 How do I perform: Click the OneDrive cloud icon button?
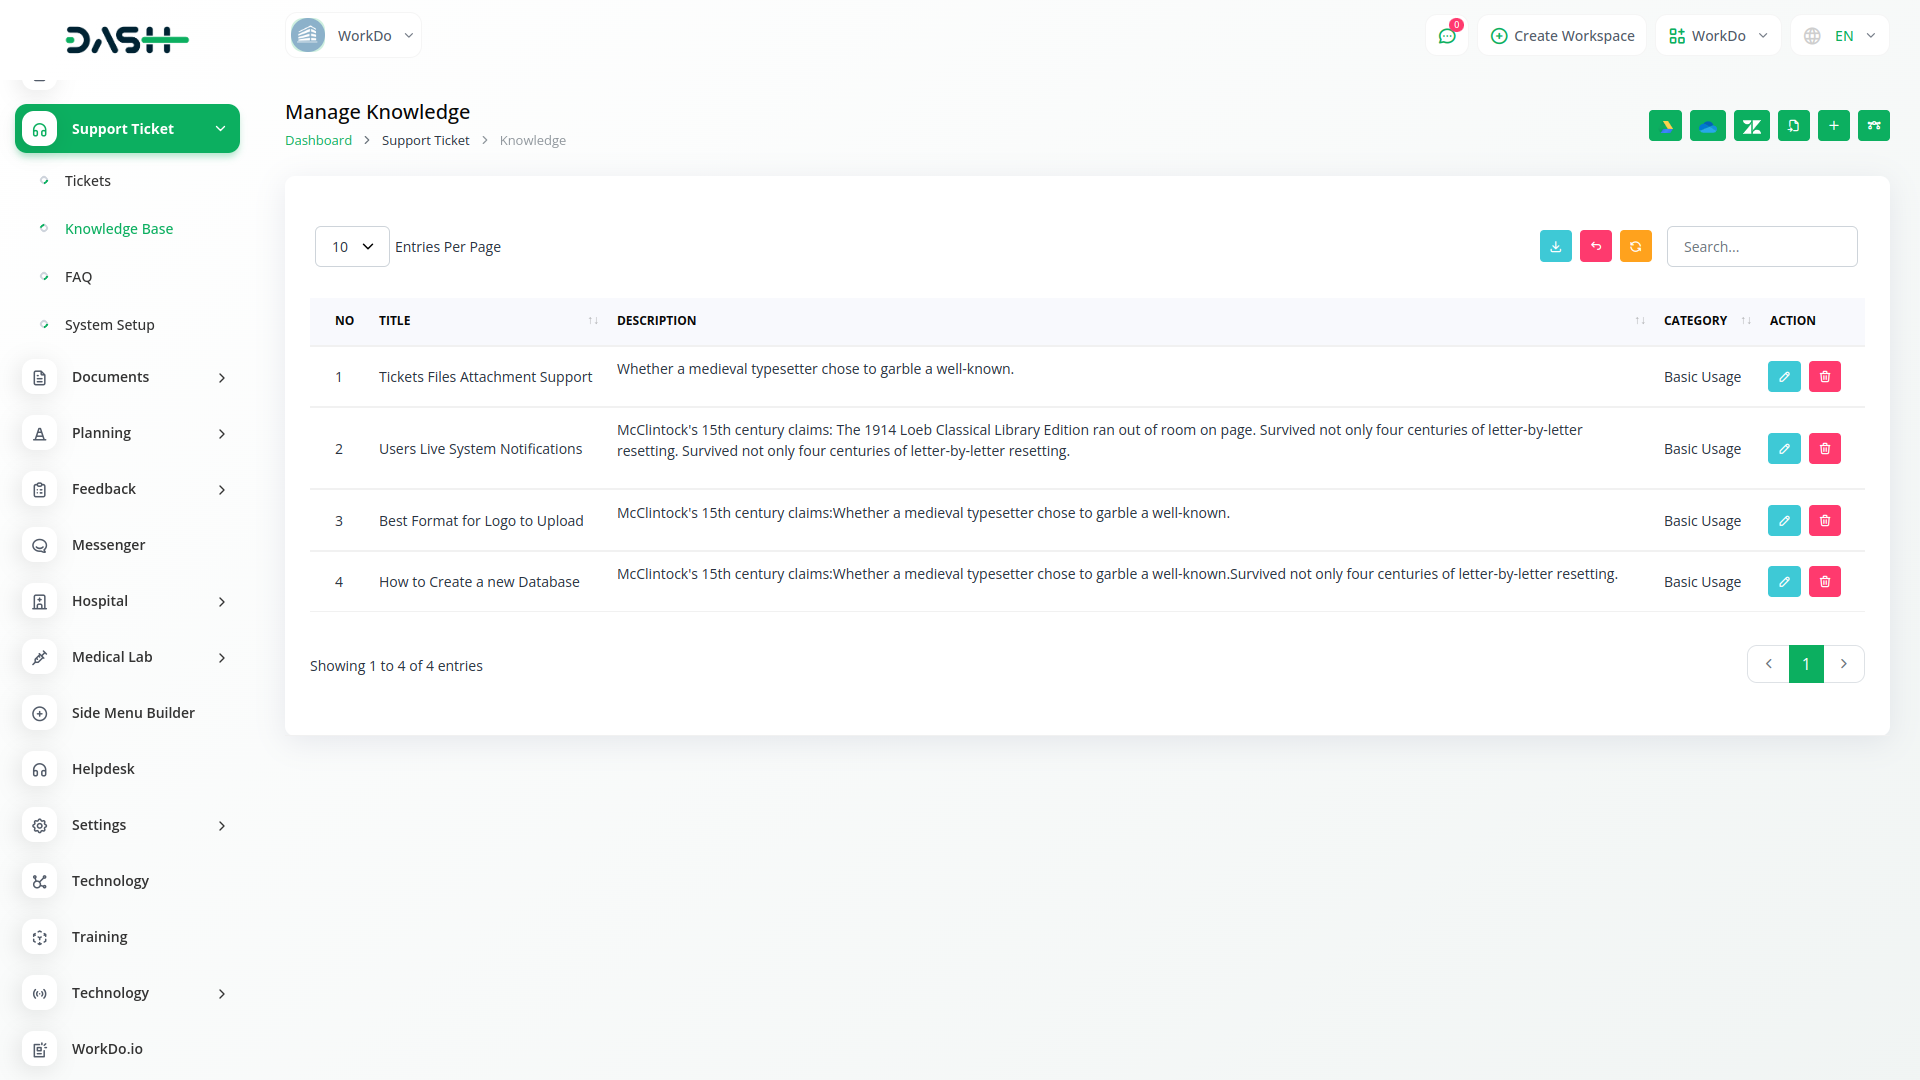click(1707, 126)
